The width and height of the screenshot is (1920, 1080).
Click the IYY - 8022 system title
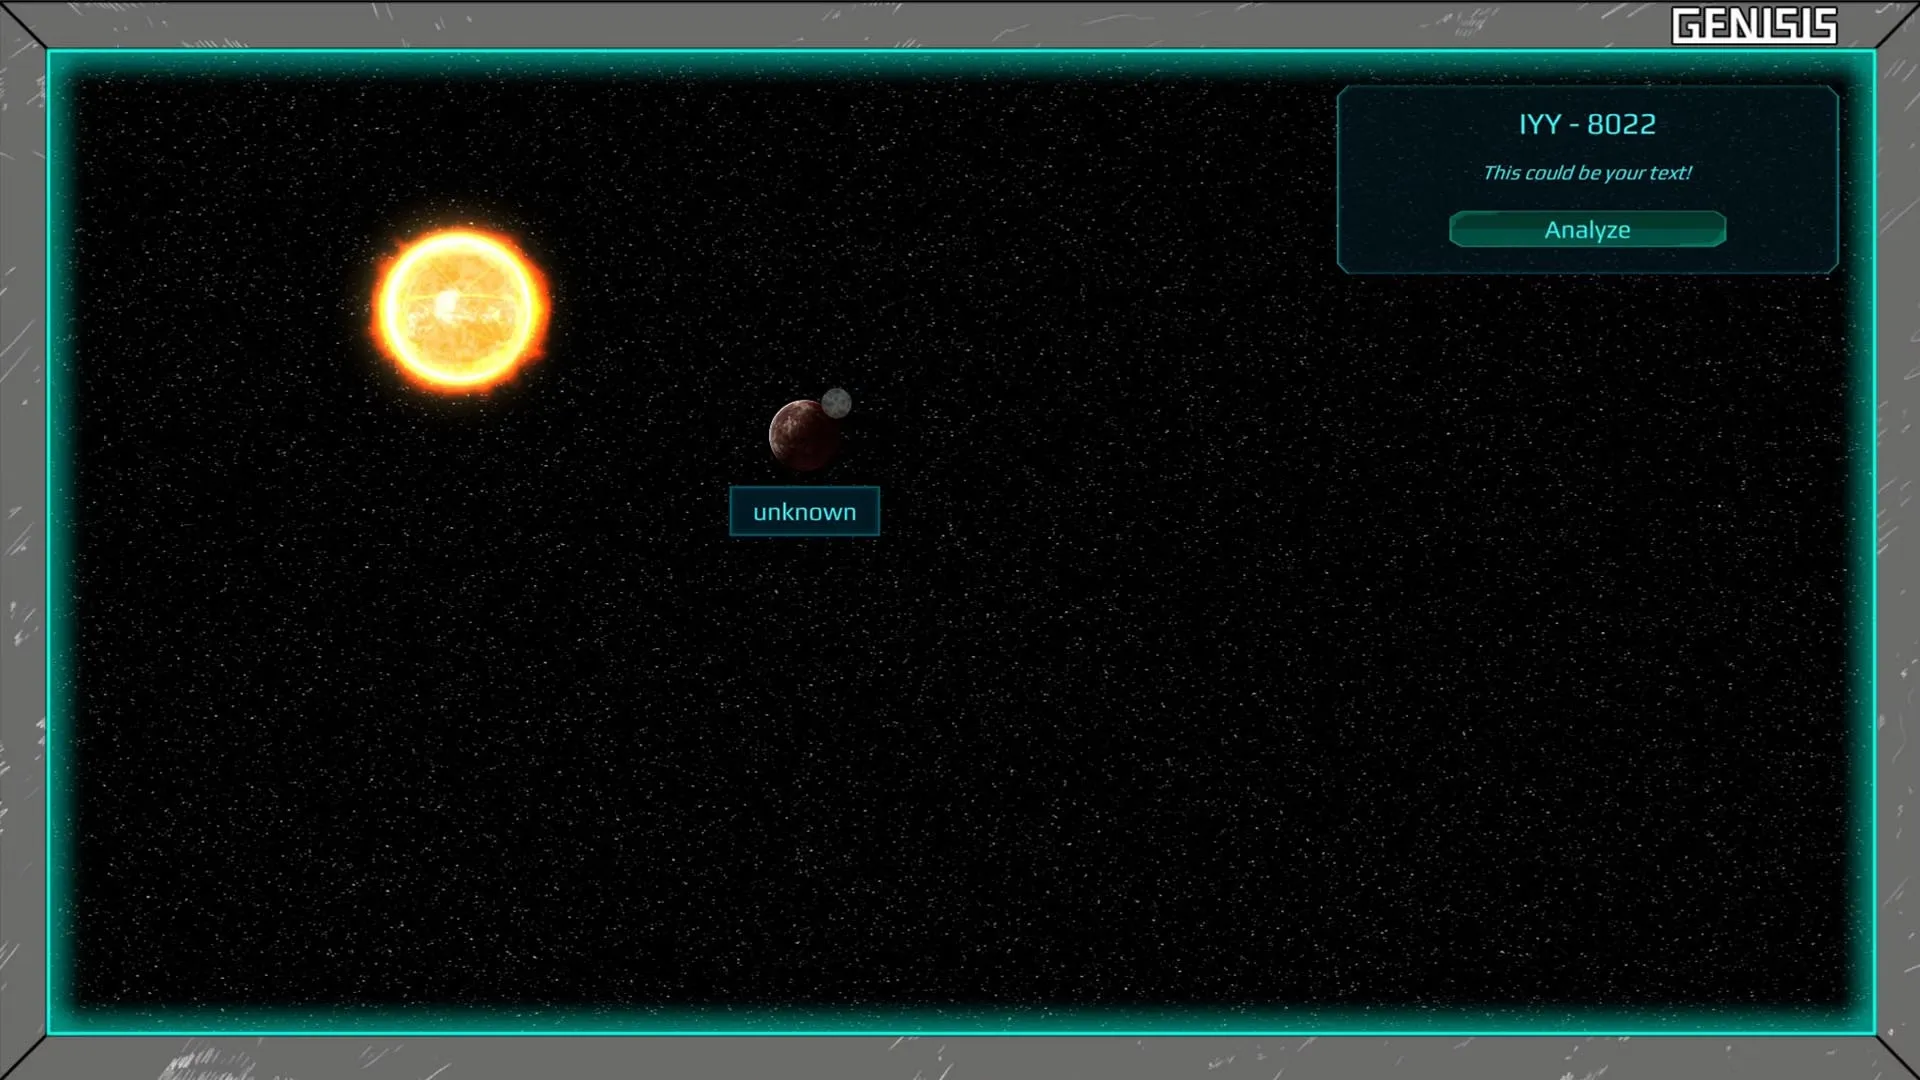[x=1587, y=124]
